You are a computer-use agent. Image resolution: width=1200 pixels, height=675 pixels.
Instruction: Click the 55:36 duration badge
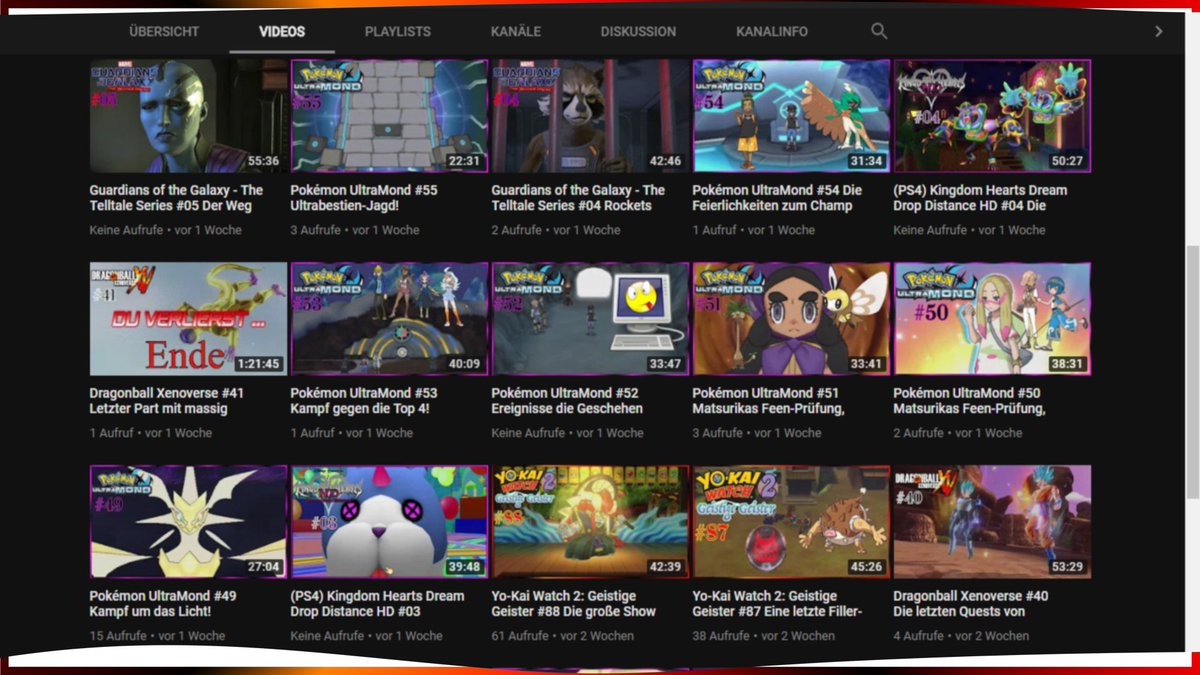[x=263, y=161]
